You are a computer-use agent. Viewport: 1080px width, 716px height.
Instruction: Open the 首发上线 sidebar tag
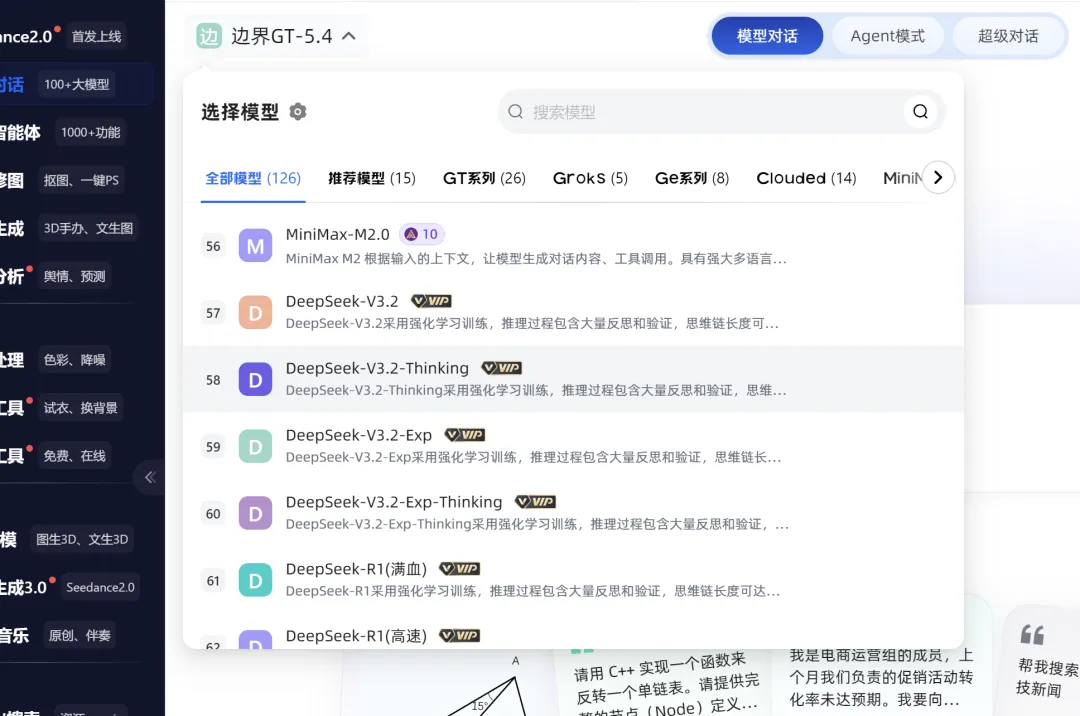click(96, 36)
